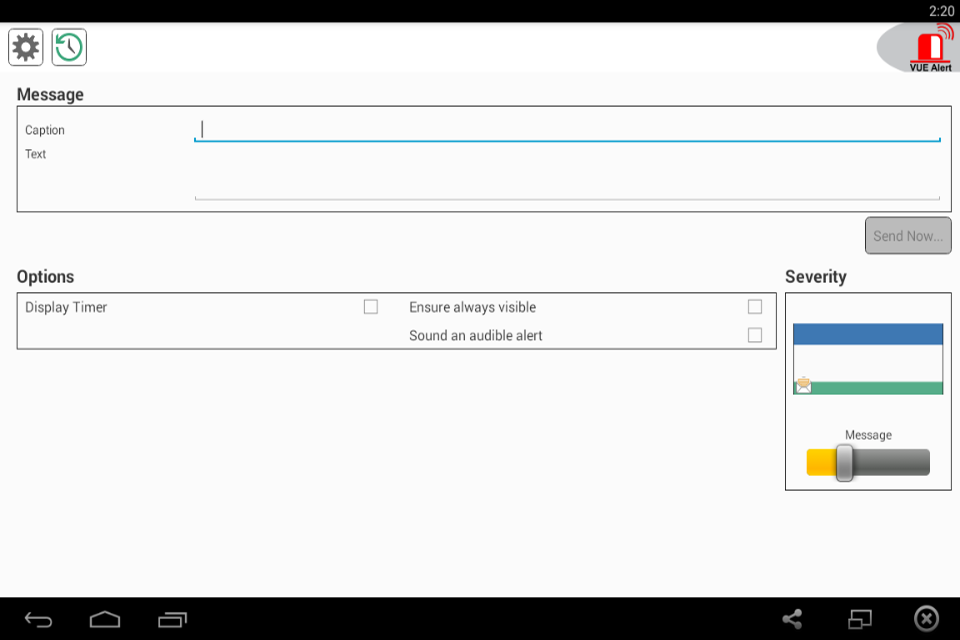Tick the Ensure always visible checkbox

pyautogui.click(x=755, y=307)
